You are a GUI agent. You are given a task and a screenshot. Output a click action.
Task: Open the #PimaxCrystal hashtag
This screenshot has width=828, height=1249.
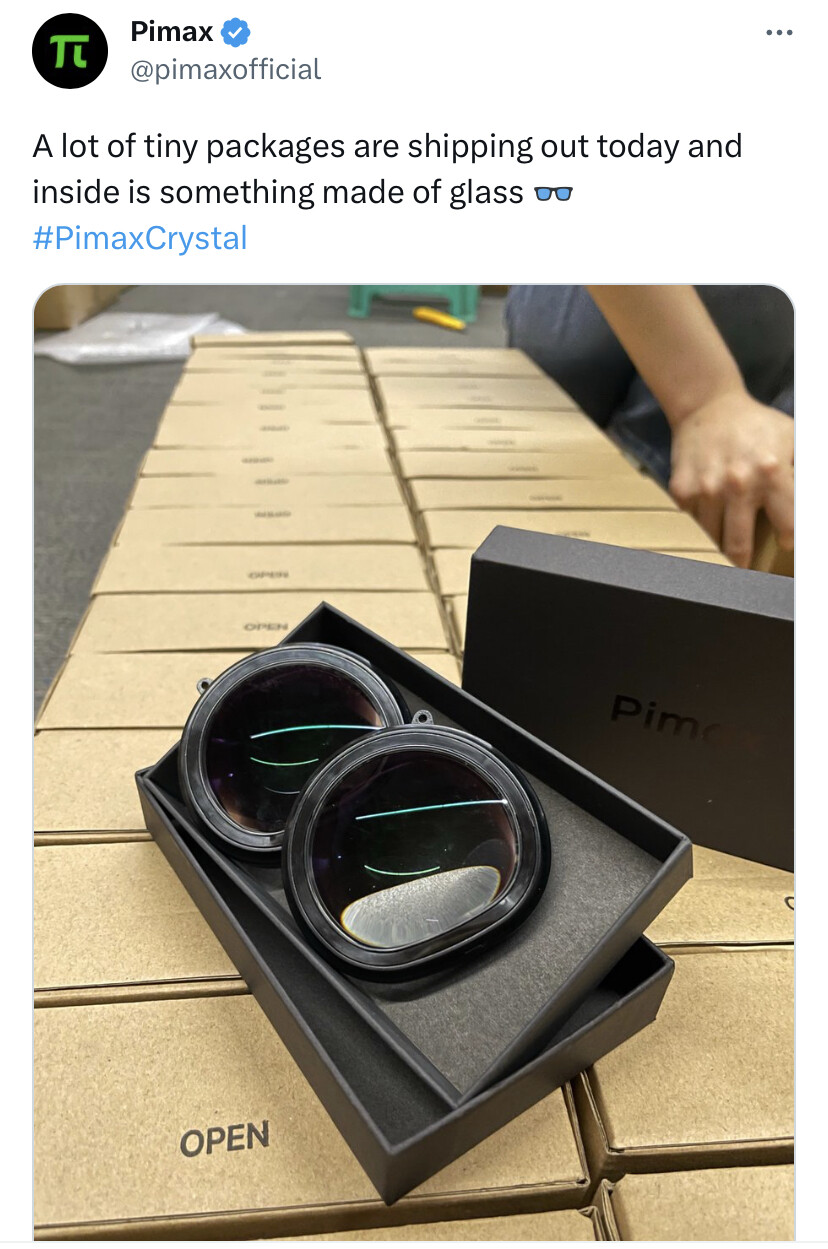coord(139,238)
